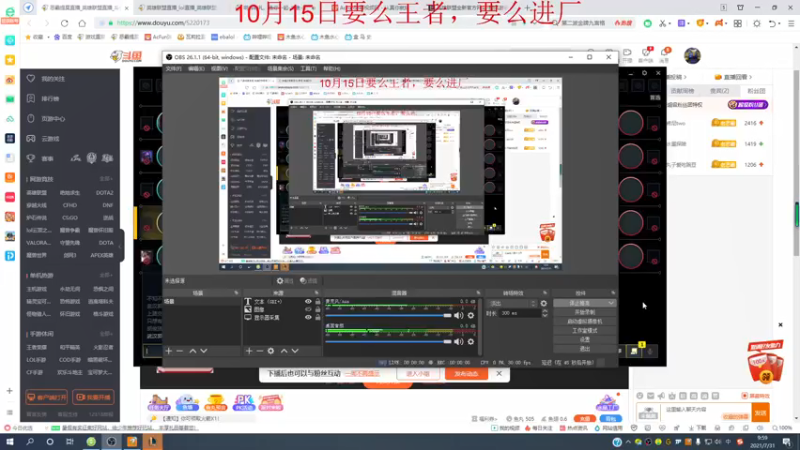800x450 pixels.
Task: Remove the selected scene in OBS
Action: click(180, 351)
